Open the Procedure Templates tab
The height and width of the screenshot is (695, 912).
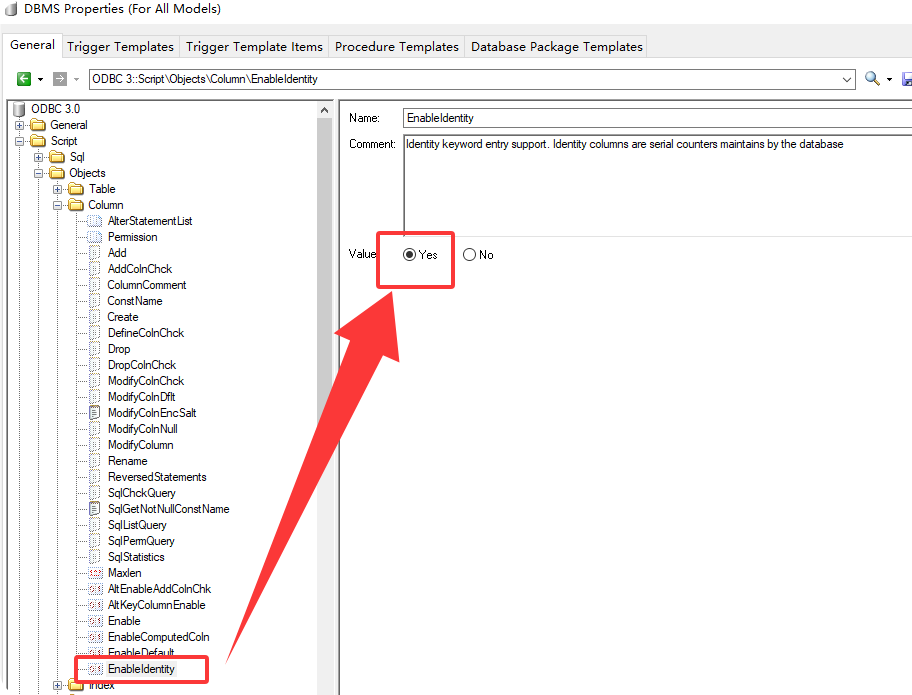click(x=397, y=47)
